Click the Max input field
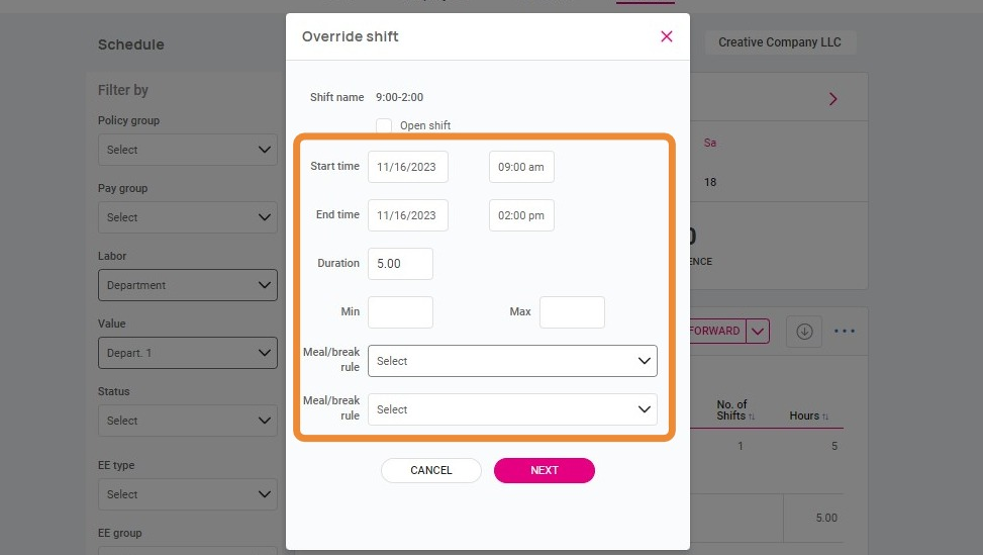Image resolution: width=983 pixels, height=555 pixels. (572, 312)
